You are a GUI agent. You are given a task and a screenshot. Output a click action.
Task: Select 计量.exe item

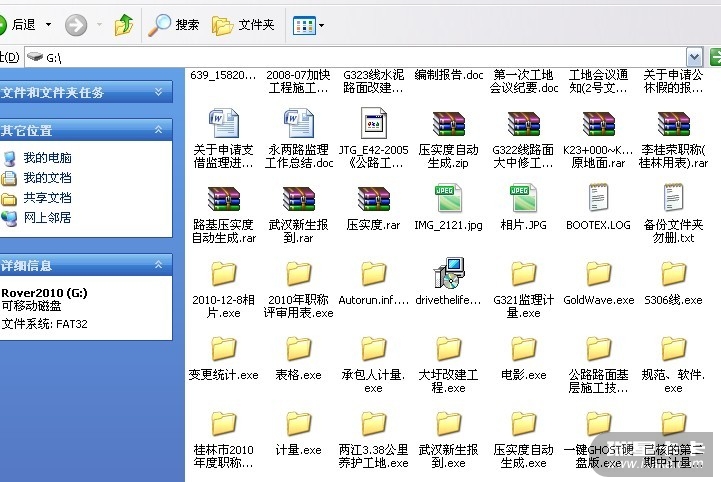point(298,433)
